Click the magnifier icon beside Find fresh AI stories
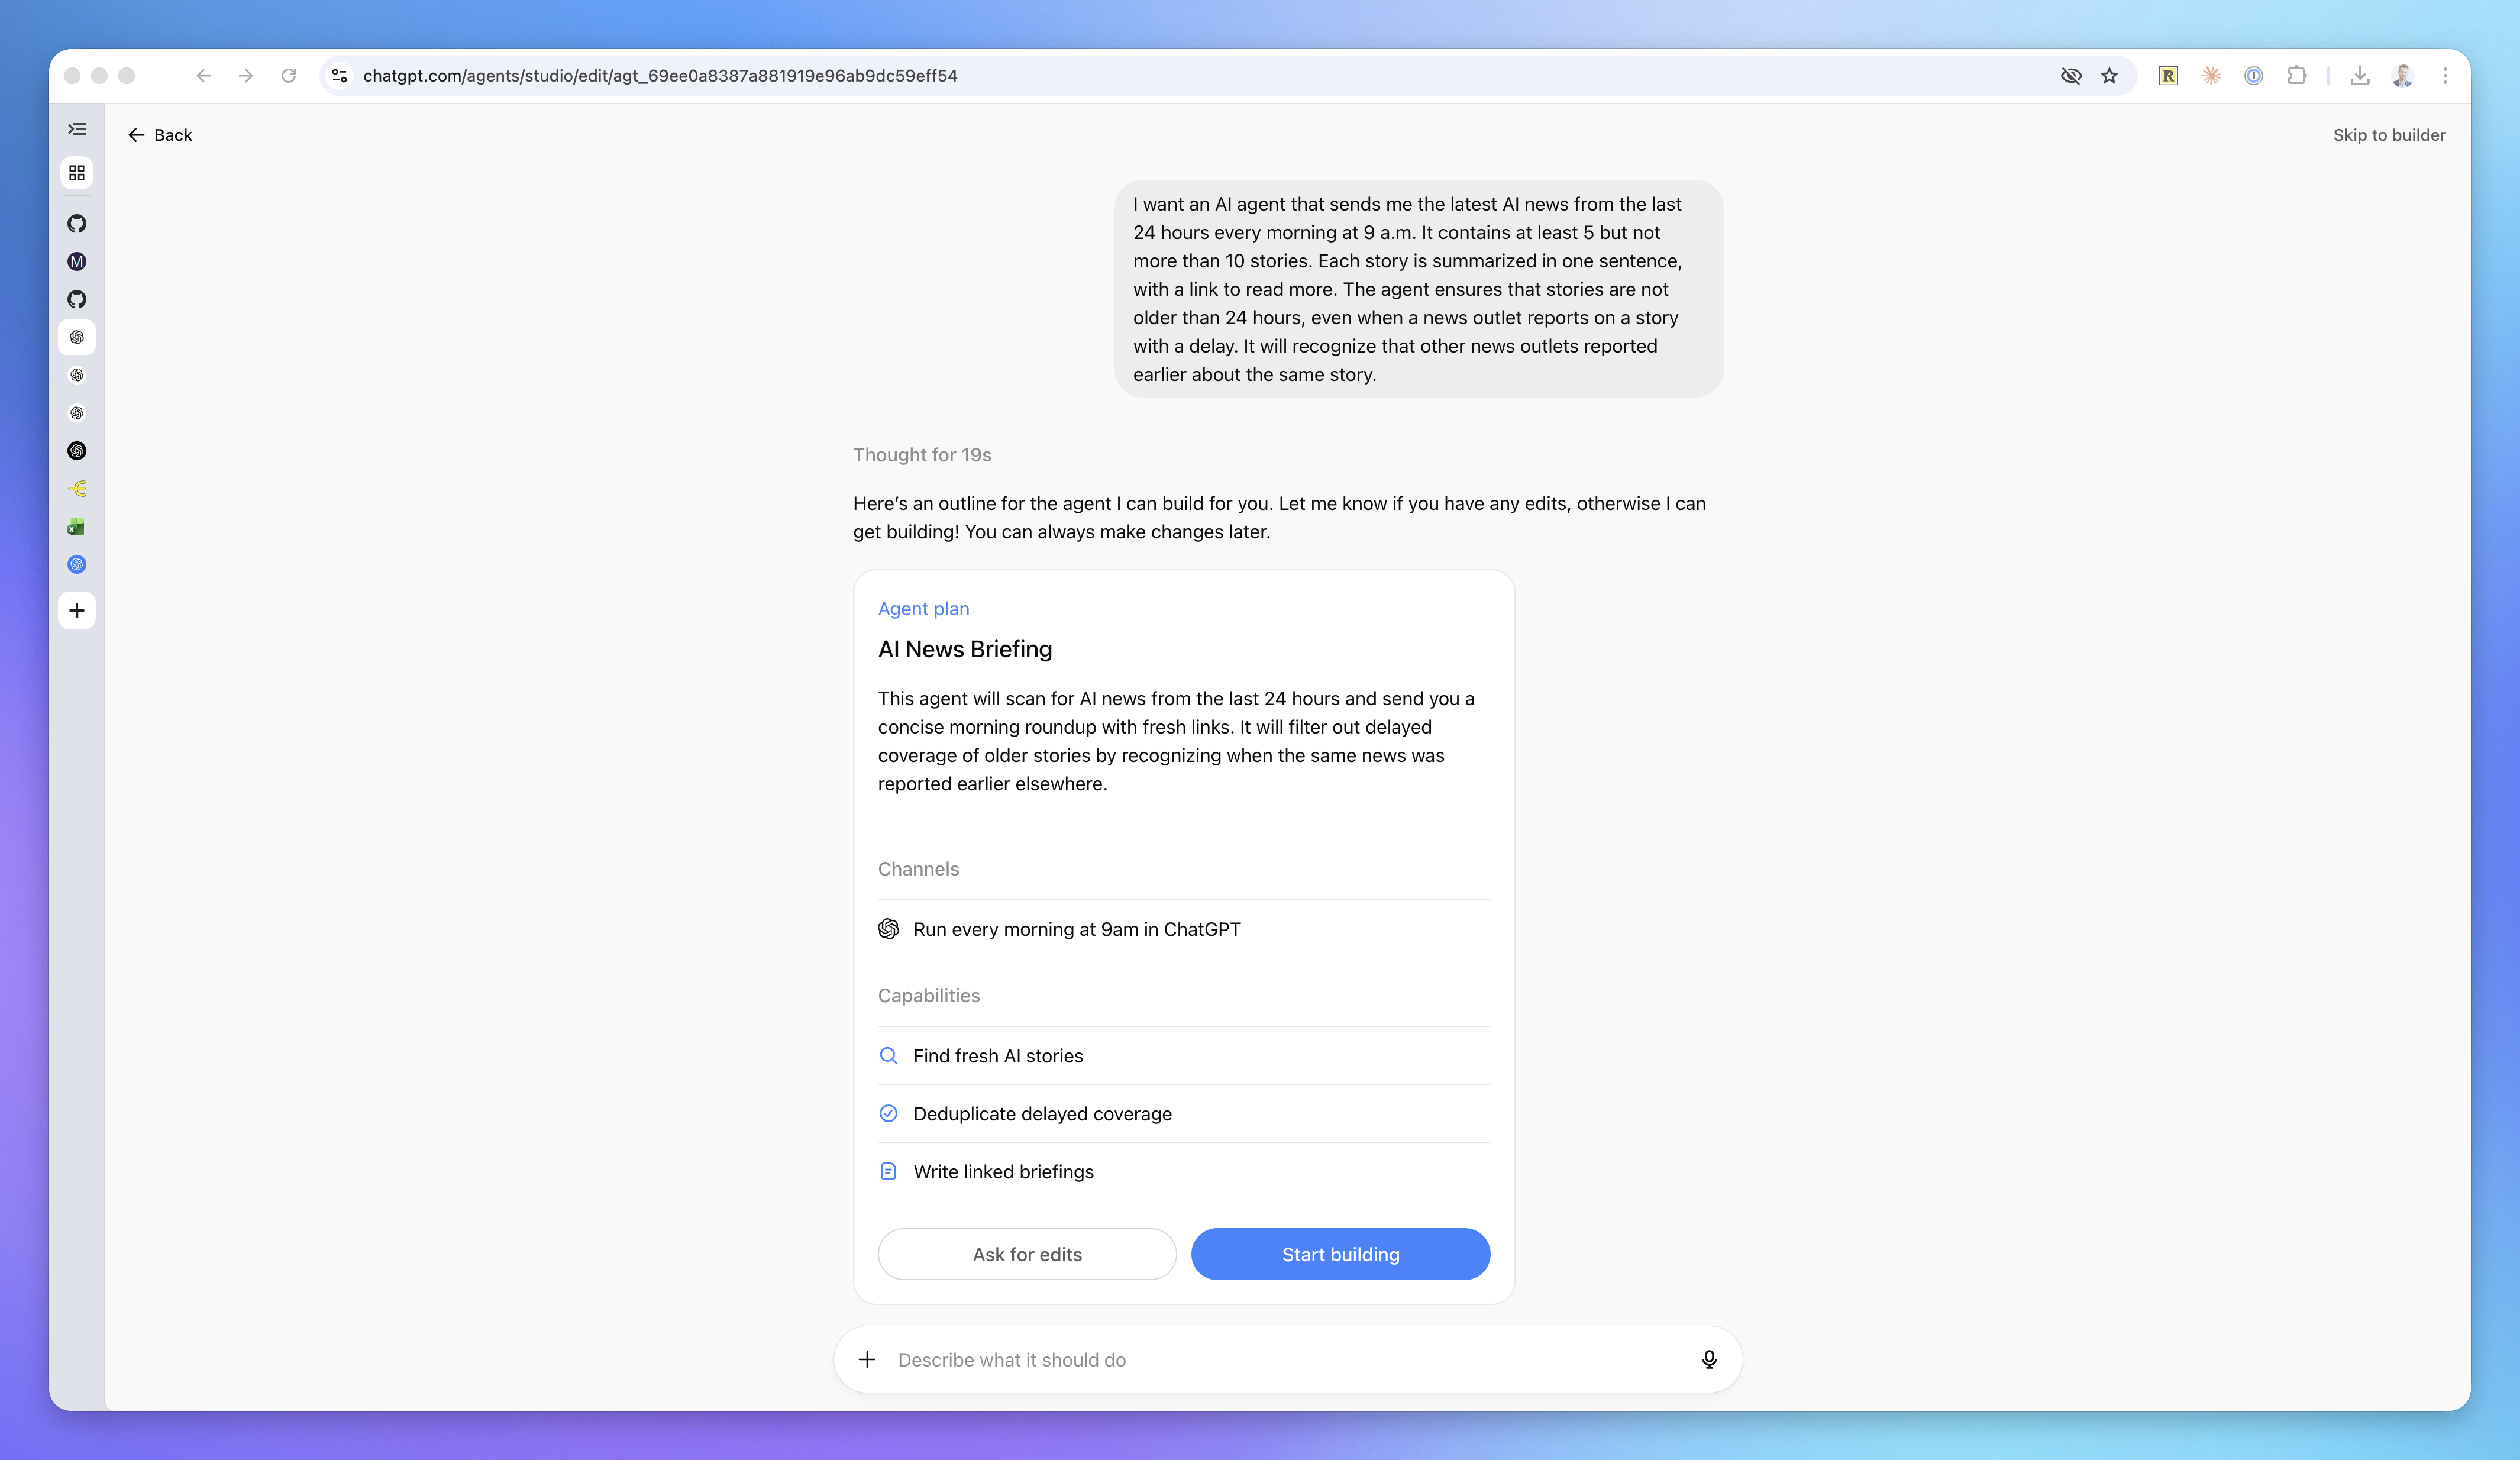 (888, 1056)
